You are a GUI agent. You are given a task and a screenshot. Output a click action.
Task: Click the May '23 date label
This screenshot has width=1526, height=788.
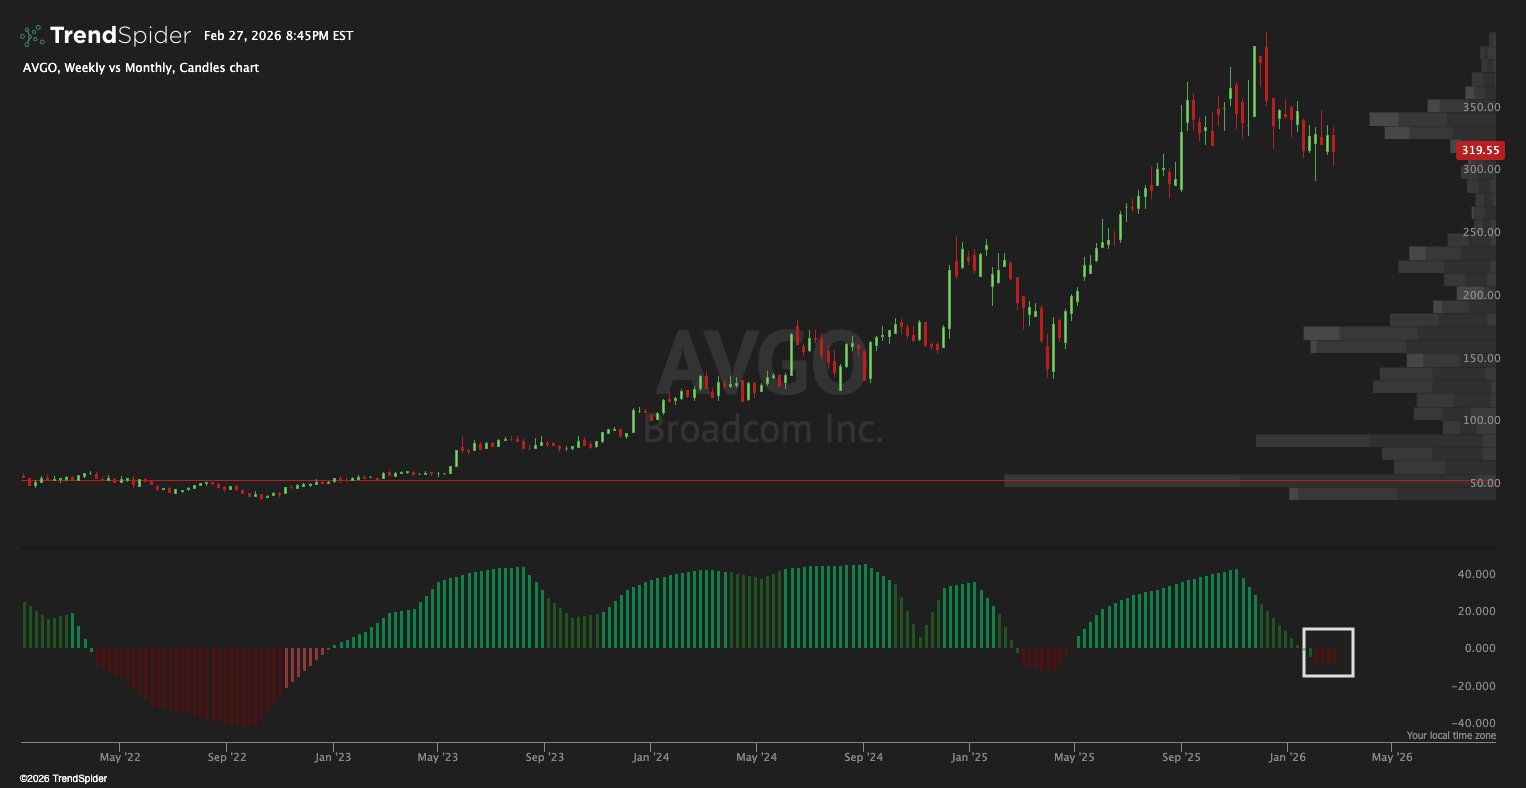[437, 758]
